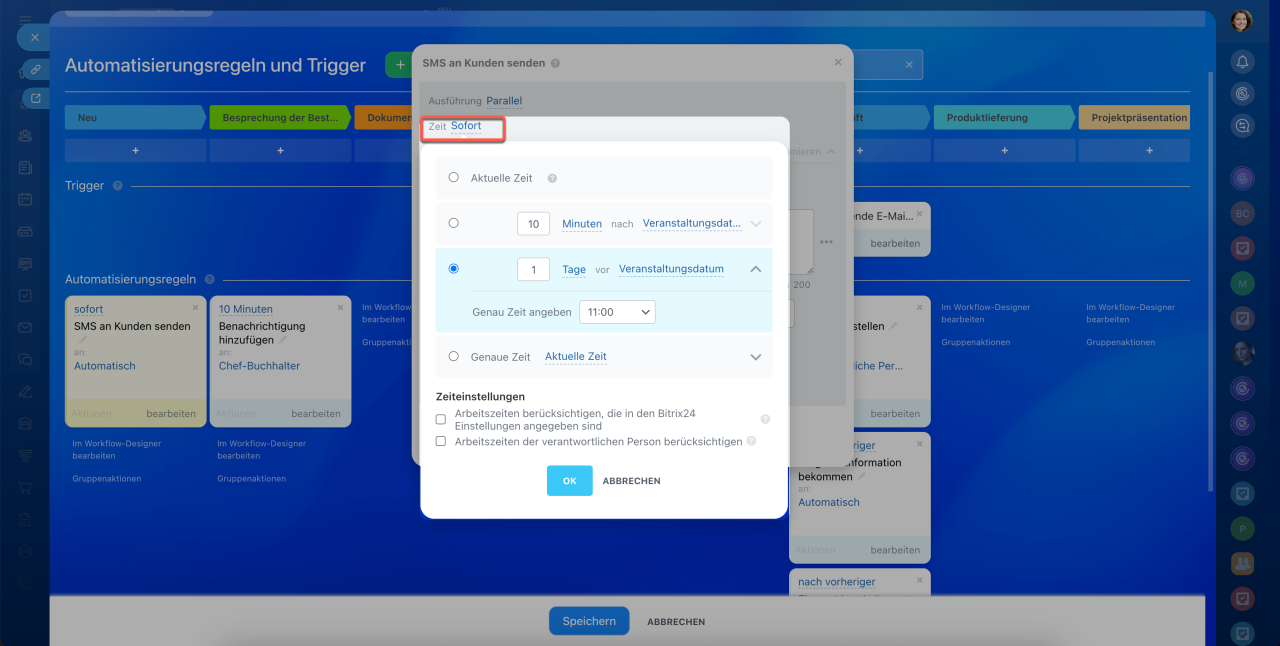
Task: Click help icon for verantwortliche Person Arbeitszeiten
Action: pyautogui.click(x=751, y=440)
